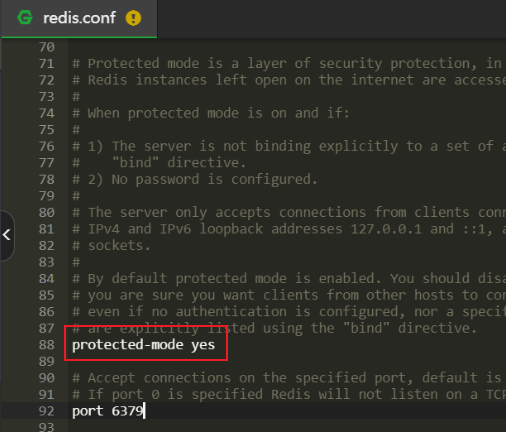
Task: Click the empty line 89
Action: [287, 361]
